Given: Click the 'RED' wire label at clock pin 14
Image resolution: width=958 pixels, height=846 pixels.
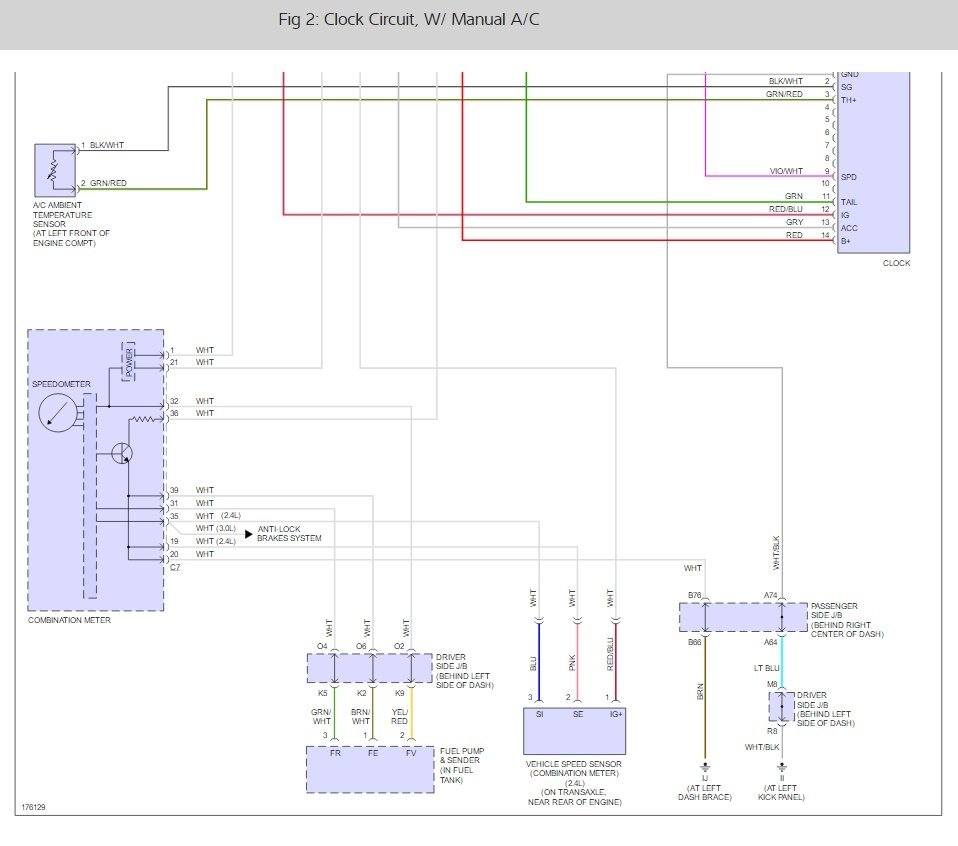Looking at the screenshot, I should 794,235.
